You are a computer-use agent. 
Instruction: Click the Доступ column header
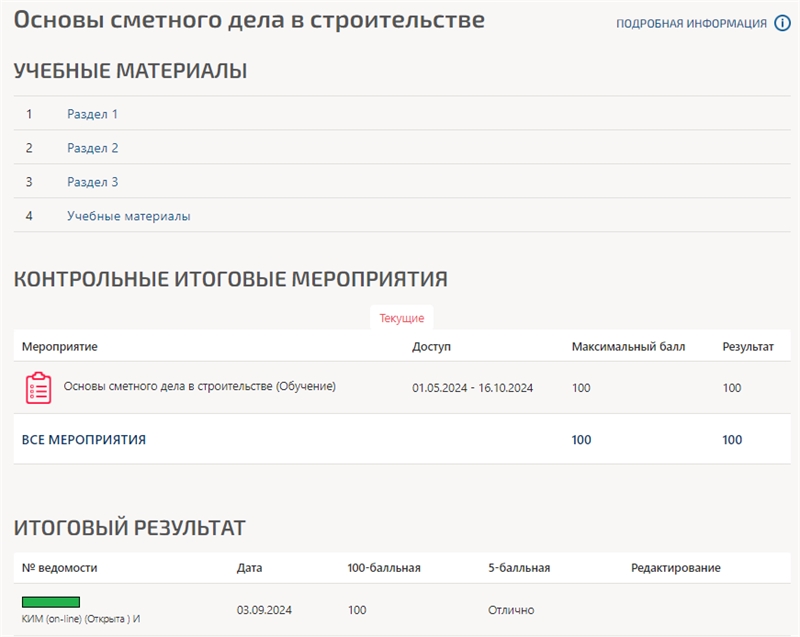[x=431, y=347]
